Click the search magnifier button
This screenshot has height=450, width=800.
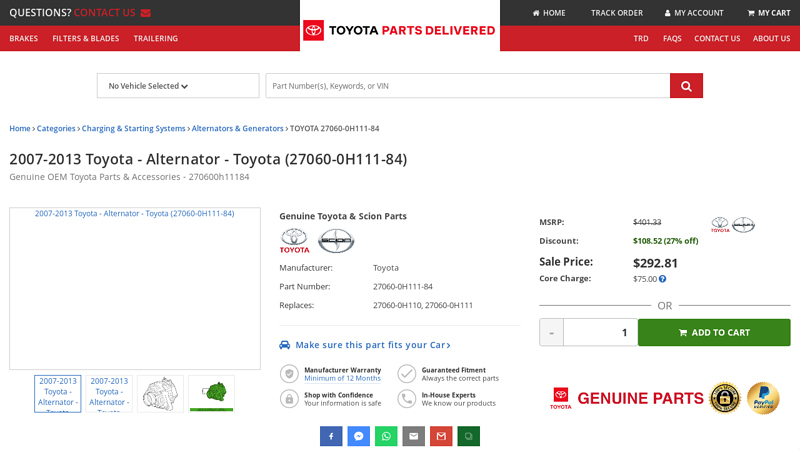686,86
